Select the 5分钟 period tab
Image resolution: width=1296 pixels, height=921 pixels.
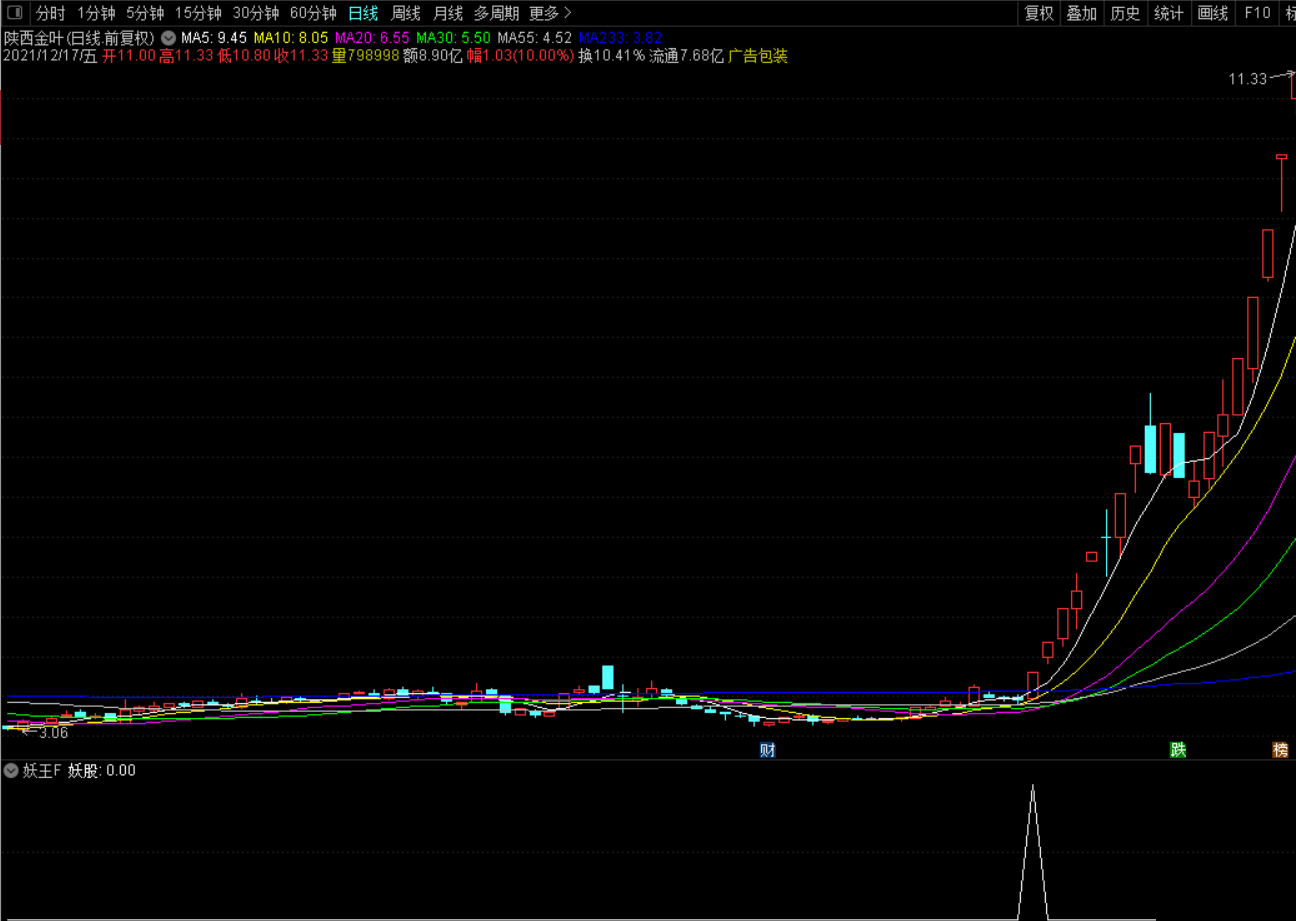coord(145,13)
